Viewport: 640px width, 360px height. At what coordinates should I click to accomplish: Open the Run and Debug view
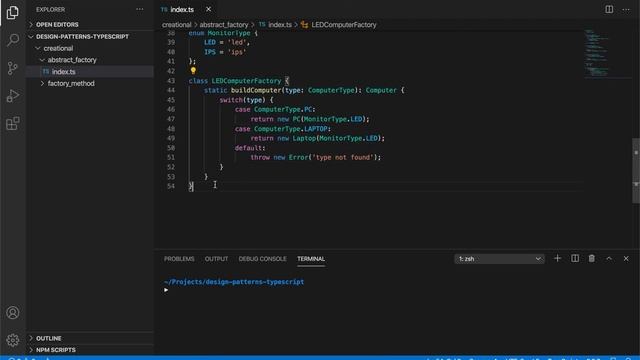coord(13,96)
